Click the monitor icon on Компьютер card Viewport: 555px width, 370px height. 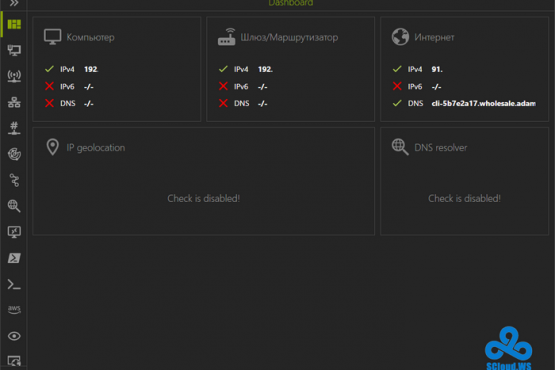click(52, 37)
